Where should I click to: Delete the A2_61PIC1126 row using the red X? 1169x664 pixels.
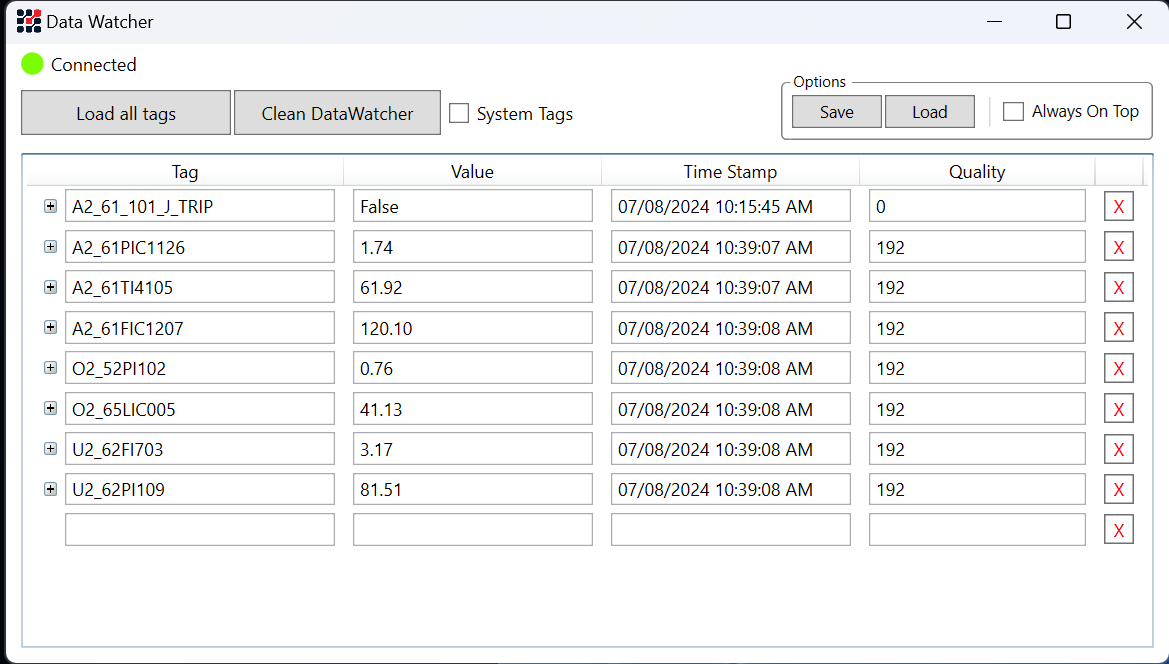(1118, 247)
